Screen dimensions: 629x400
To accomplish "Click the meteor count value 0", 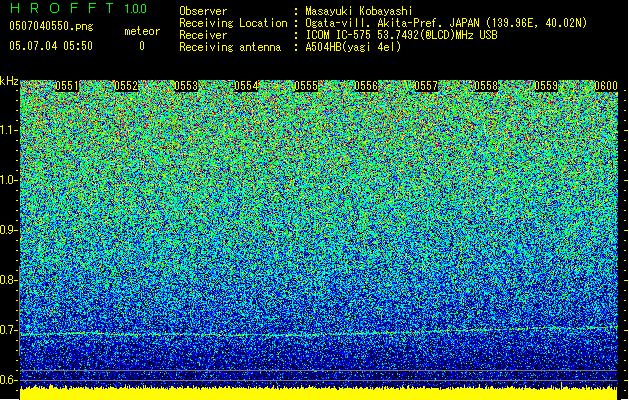I will coord(142,46).
